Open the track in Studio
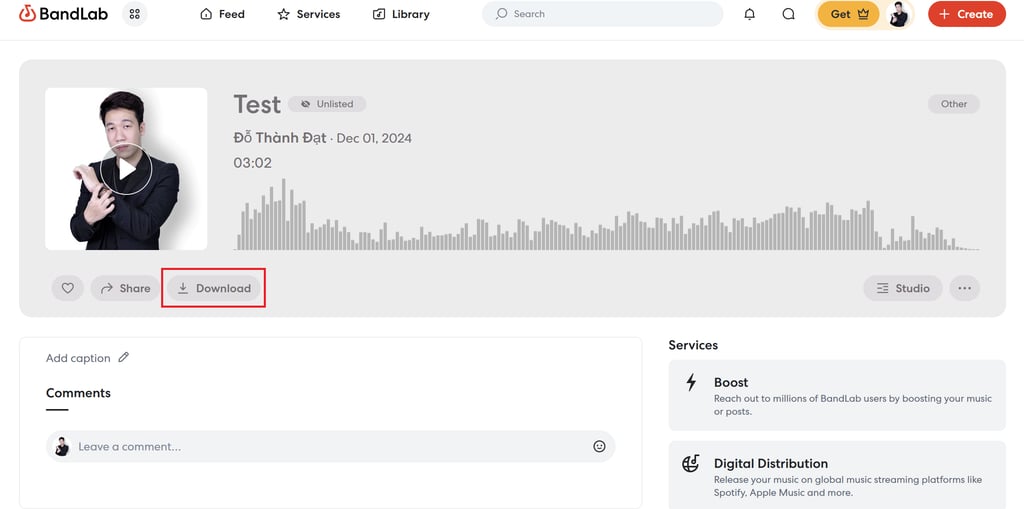Image resolution: width=1024 pixels, height=509 pixels. 903,288
